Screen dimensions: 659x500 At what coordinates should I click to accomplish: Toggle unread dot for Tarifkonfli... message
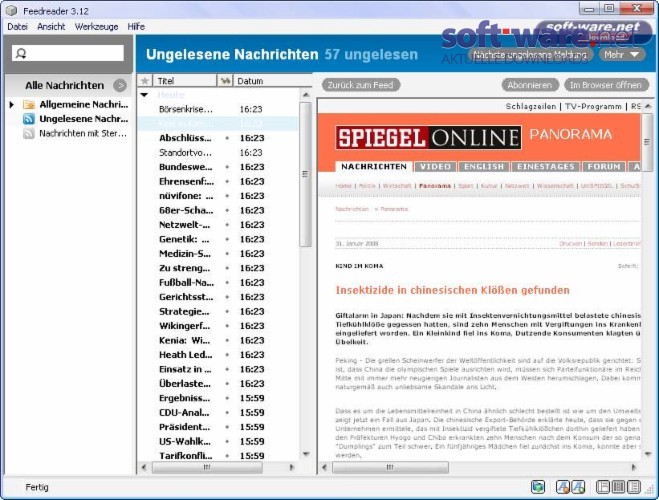(x=227, y=456)
